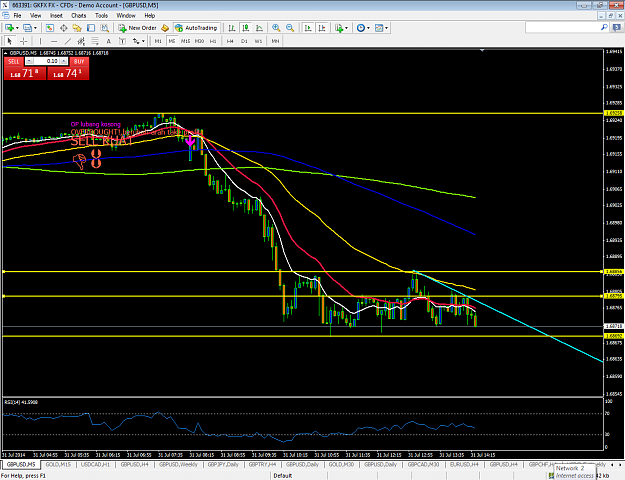The width and height of the screenshot is (625, 480).
Task: Click the application menu icon beside File
Action: 6,16
